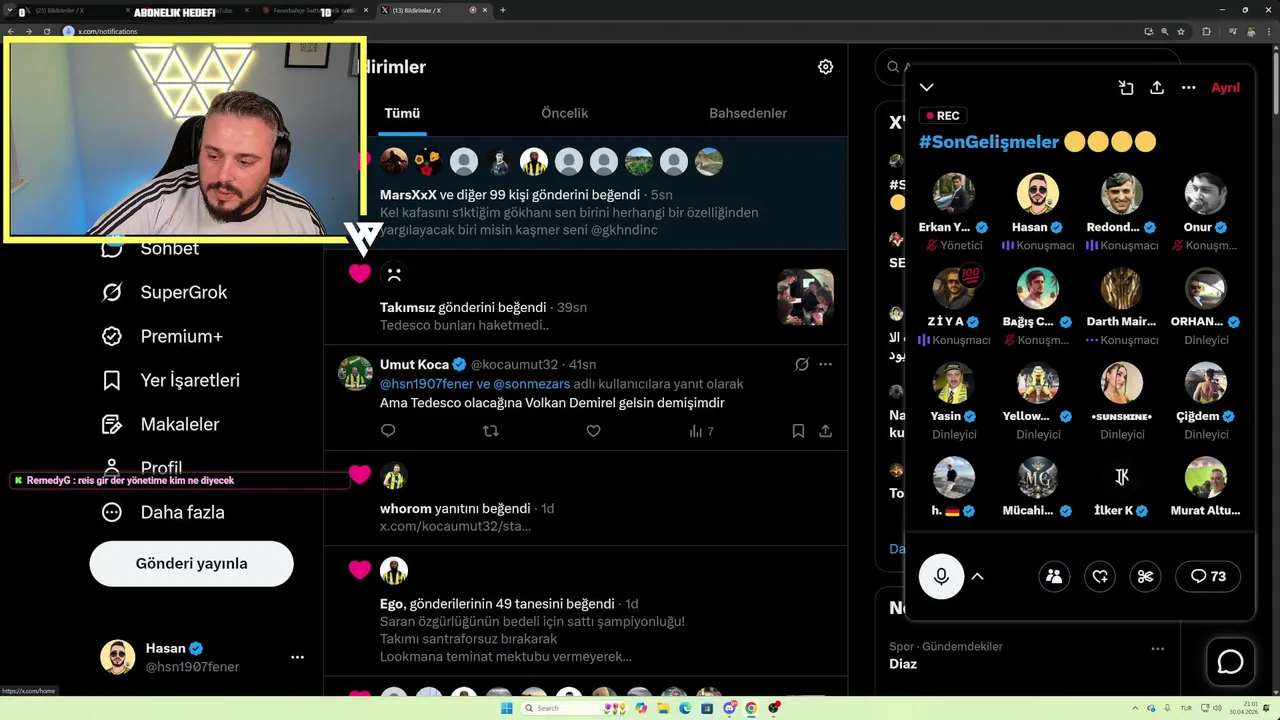
Task: Open account menu next to Hasan
Action: tap(297, 657)
